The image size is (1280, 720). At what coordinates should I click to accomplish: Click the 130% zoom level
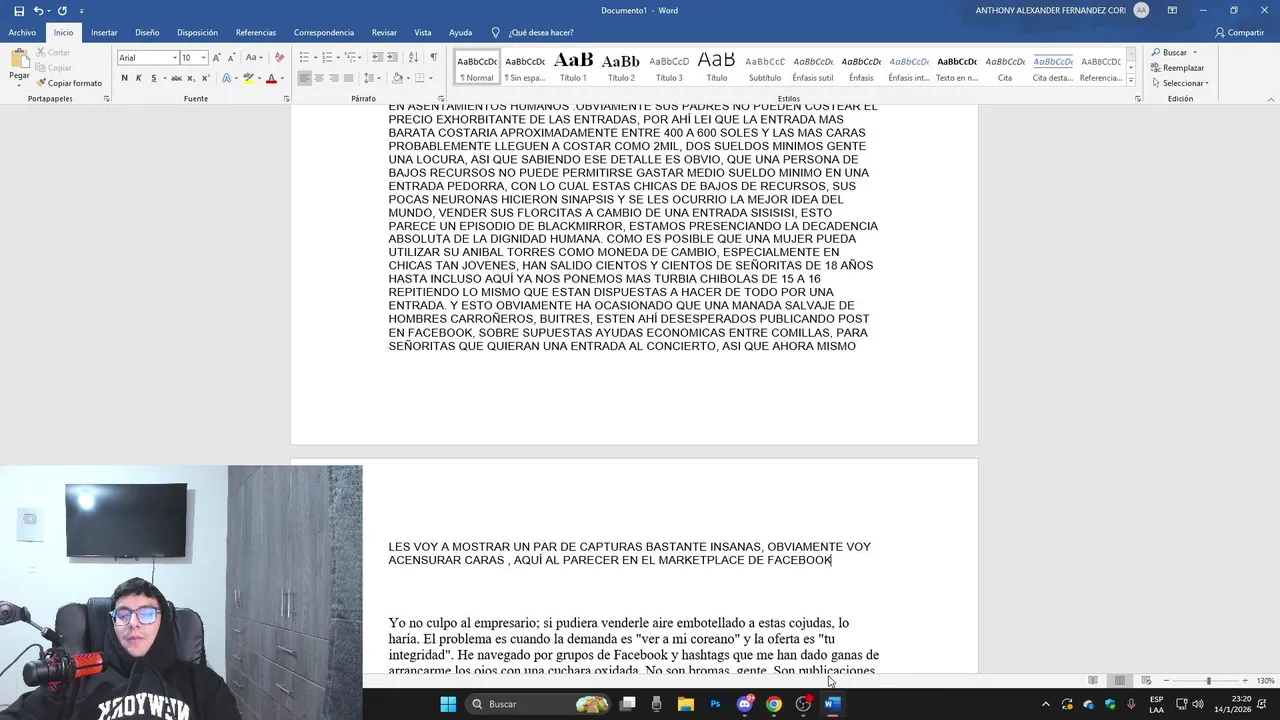pos(1265,681)
